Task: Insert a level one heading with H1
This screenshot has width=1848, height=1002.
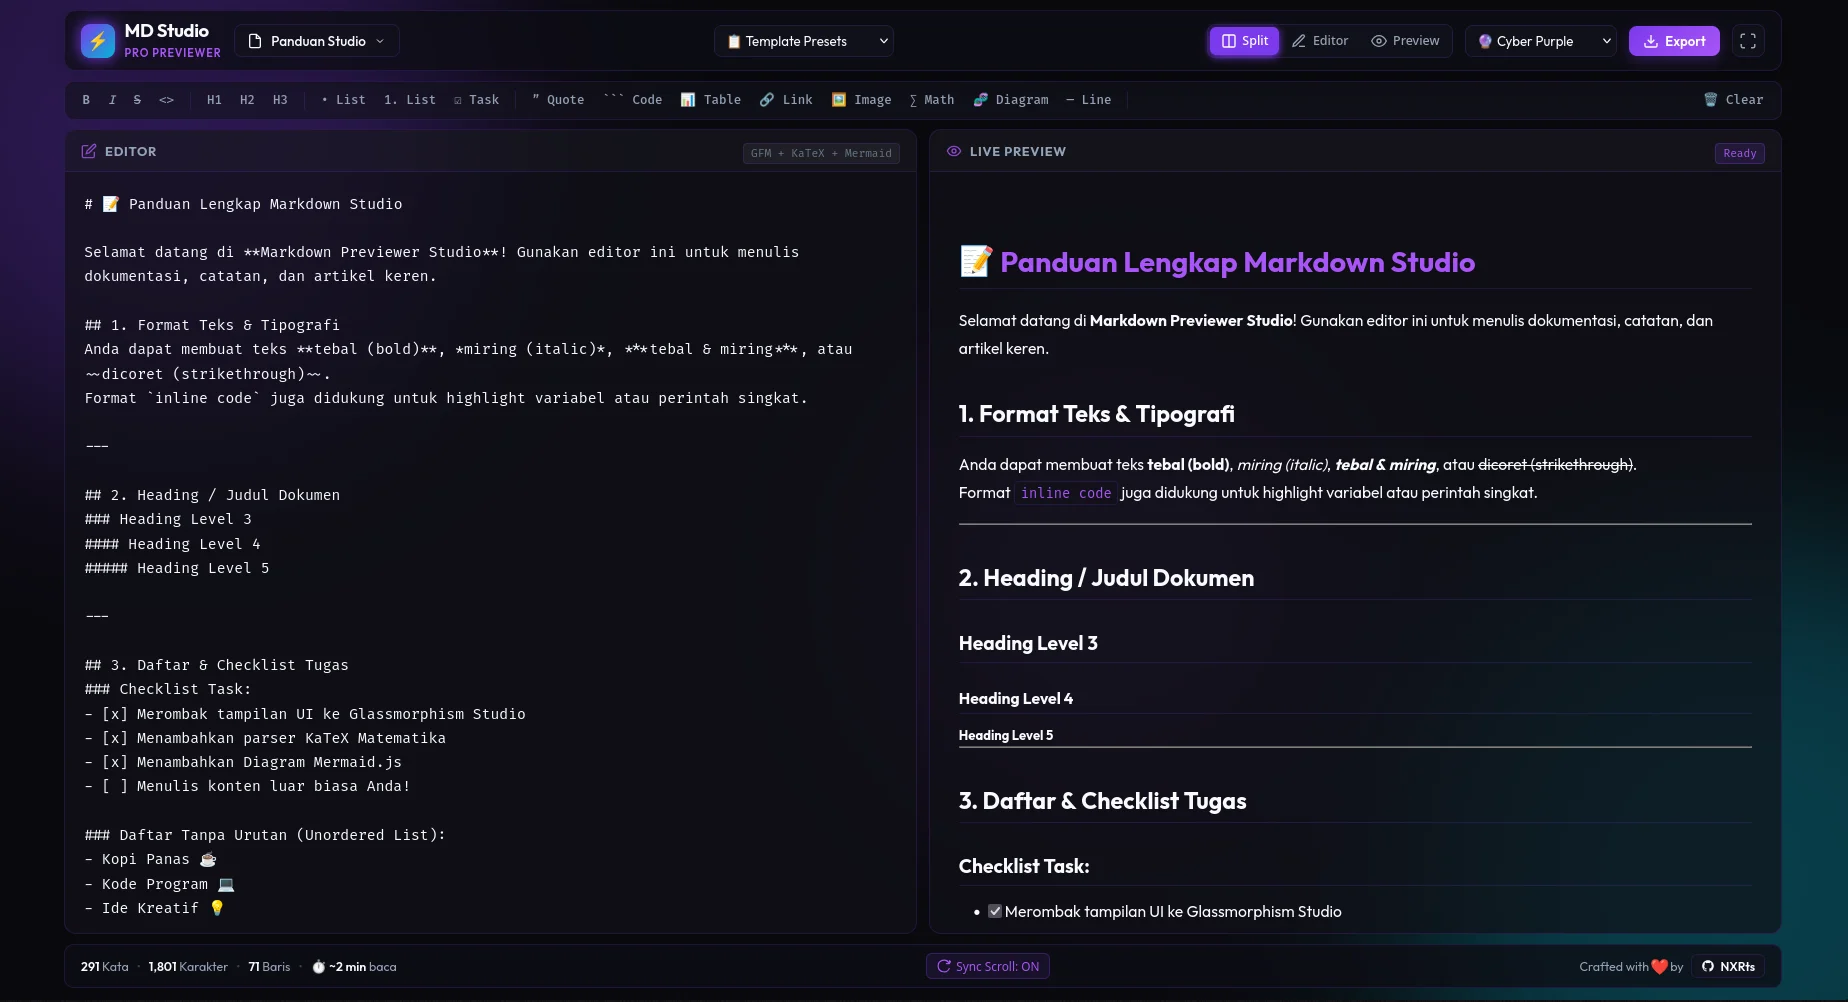Action: tap(214, 100)
